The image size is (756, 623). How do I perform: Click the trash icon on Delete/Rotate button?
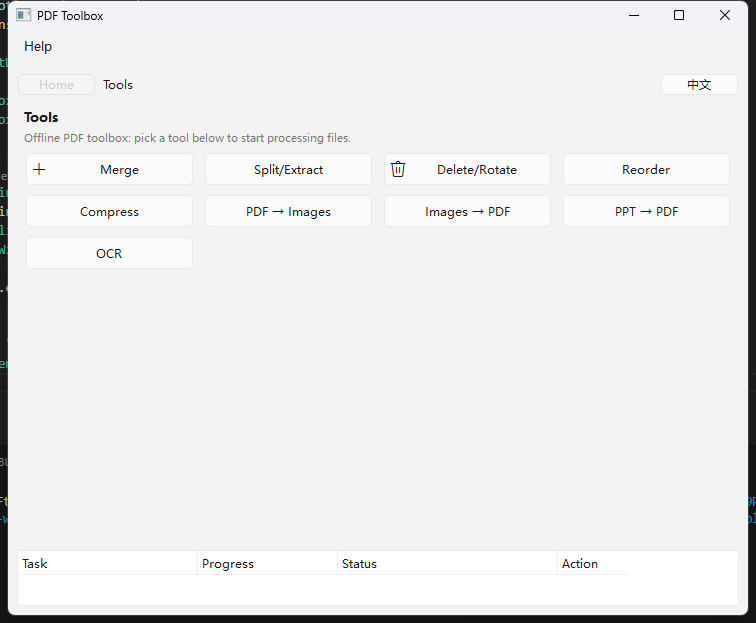coord(398,169)
